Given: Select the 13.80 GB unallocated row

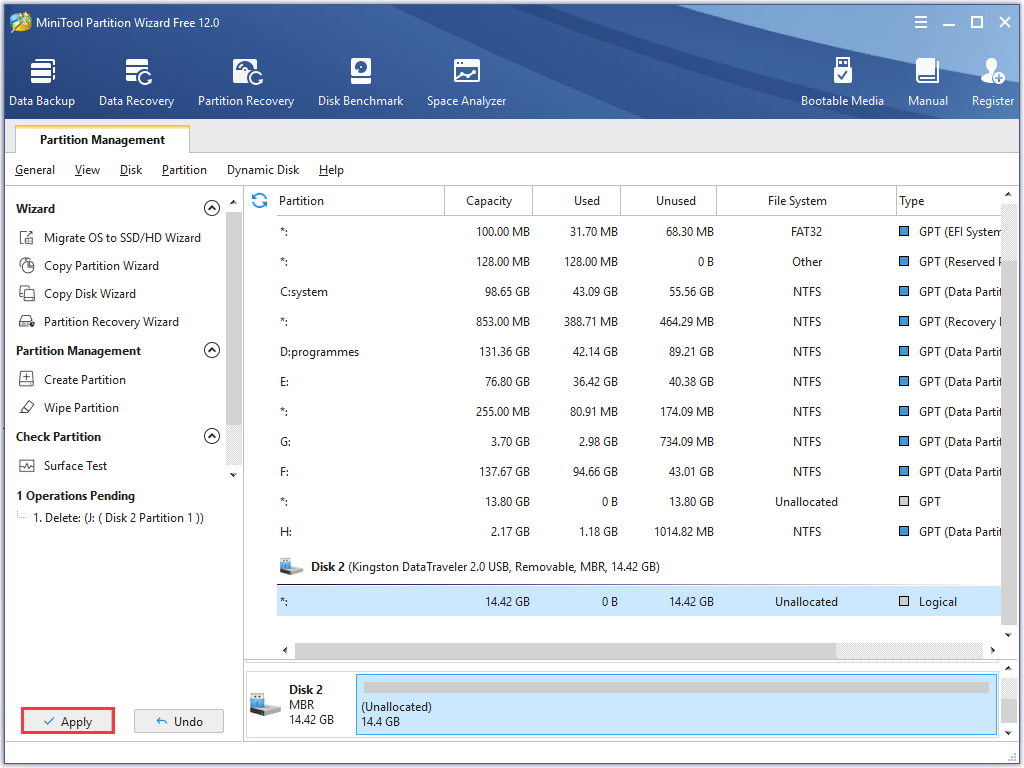Looking at the screenshot, I should pos(639,502).
